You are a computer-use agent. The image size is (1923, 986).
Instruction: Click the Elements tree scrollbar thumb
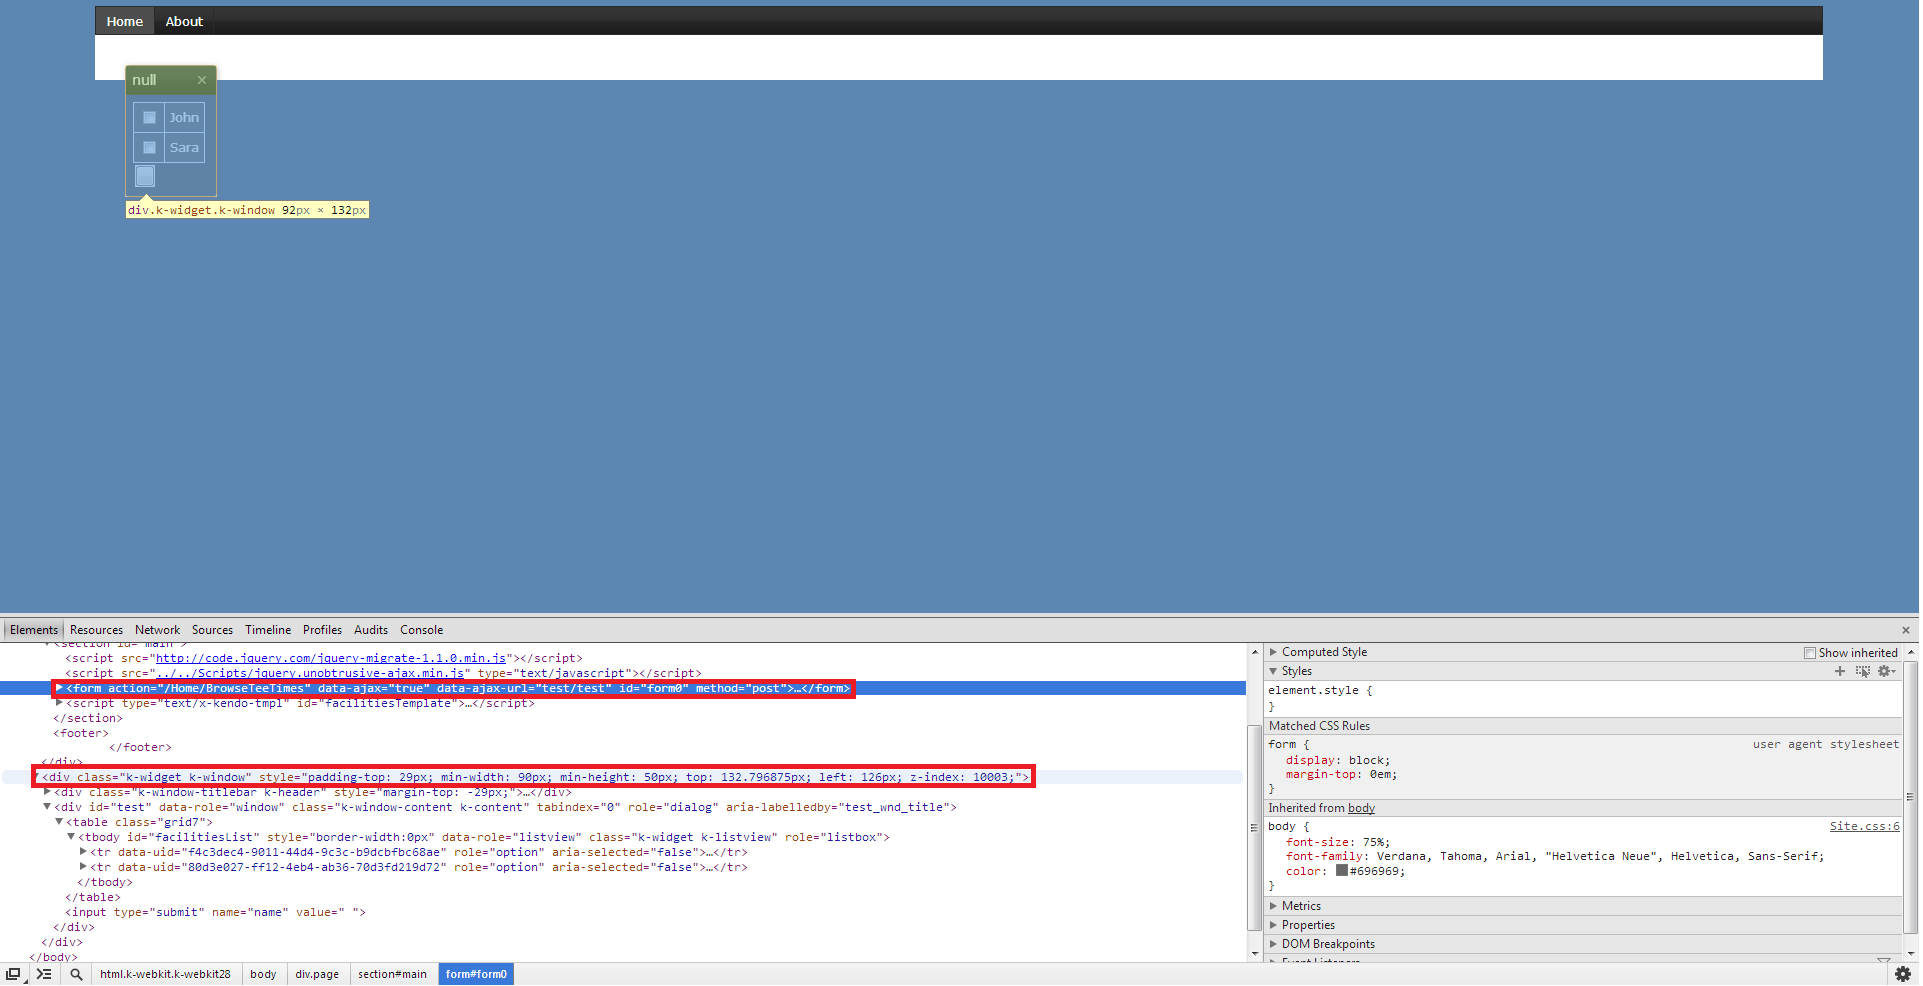tap(1255, 828)
